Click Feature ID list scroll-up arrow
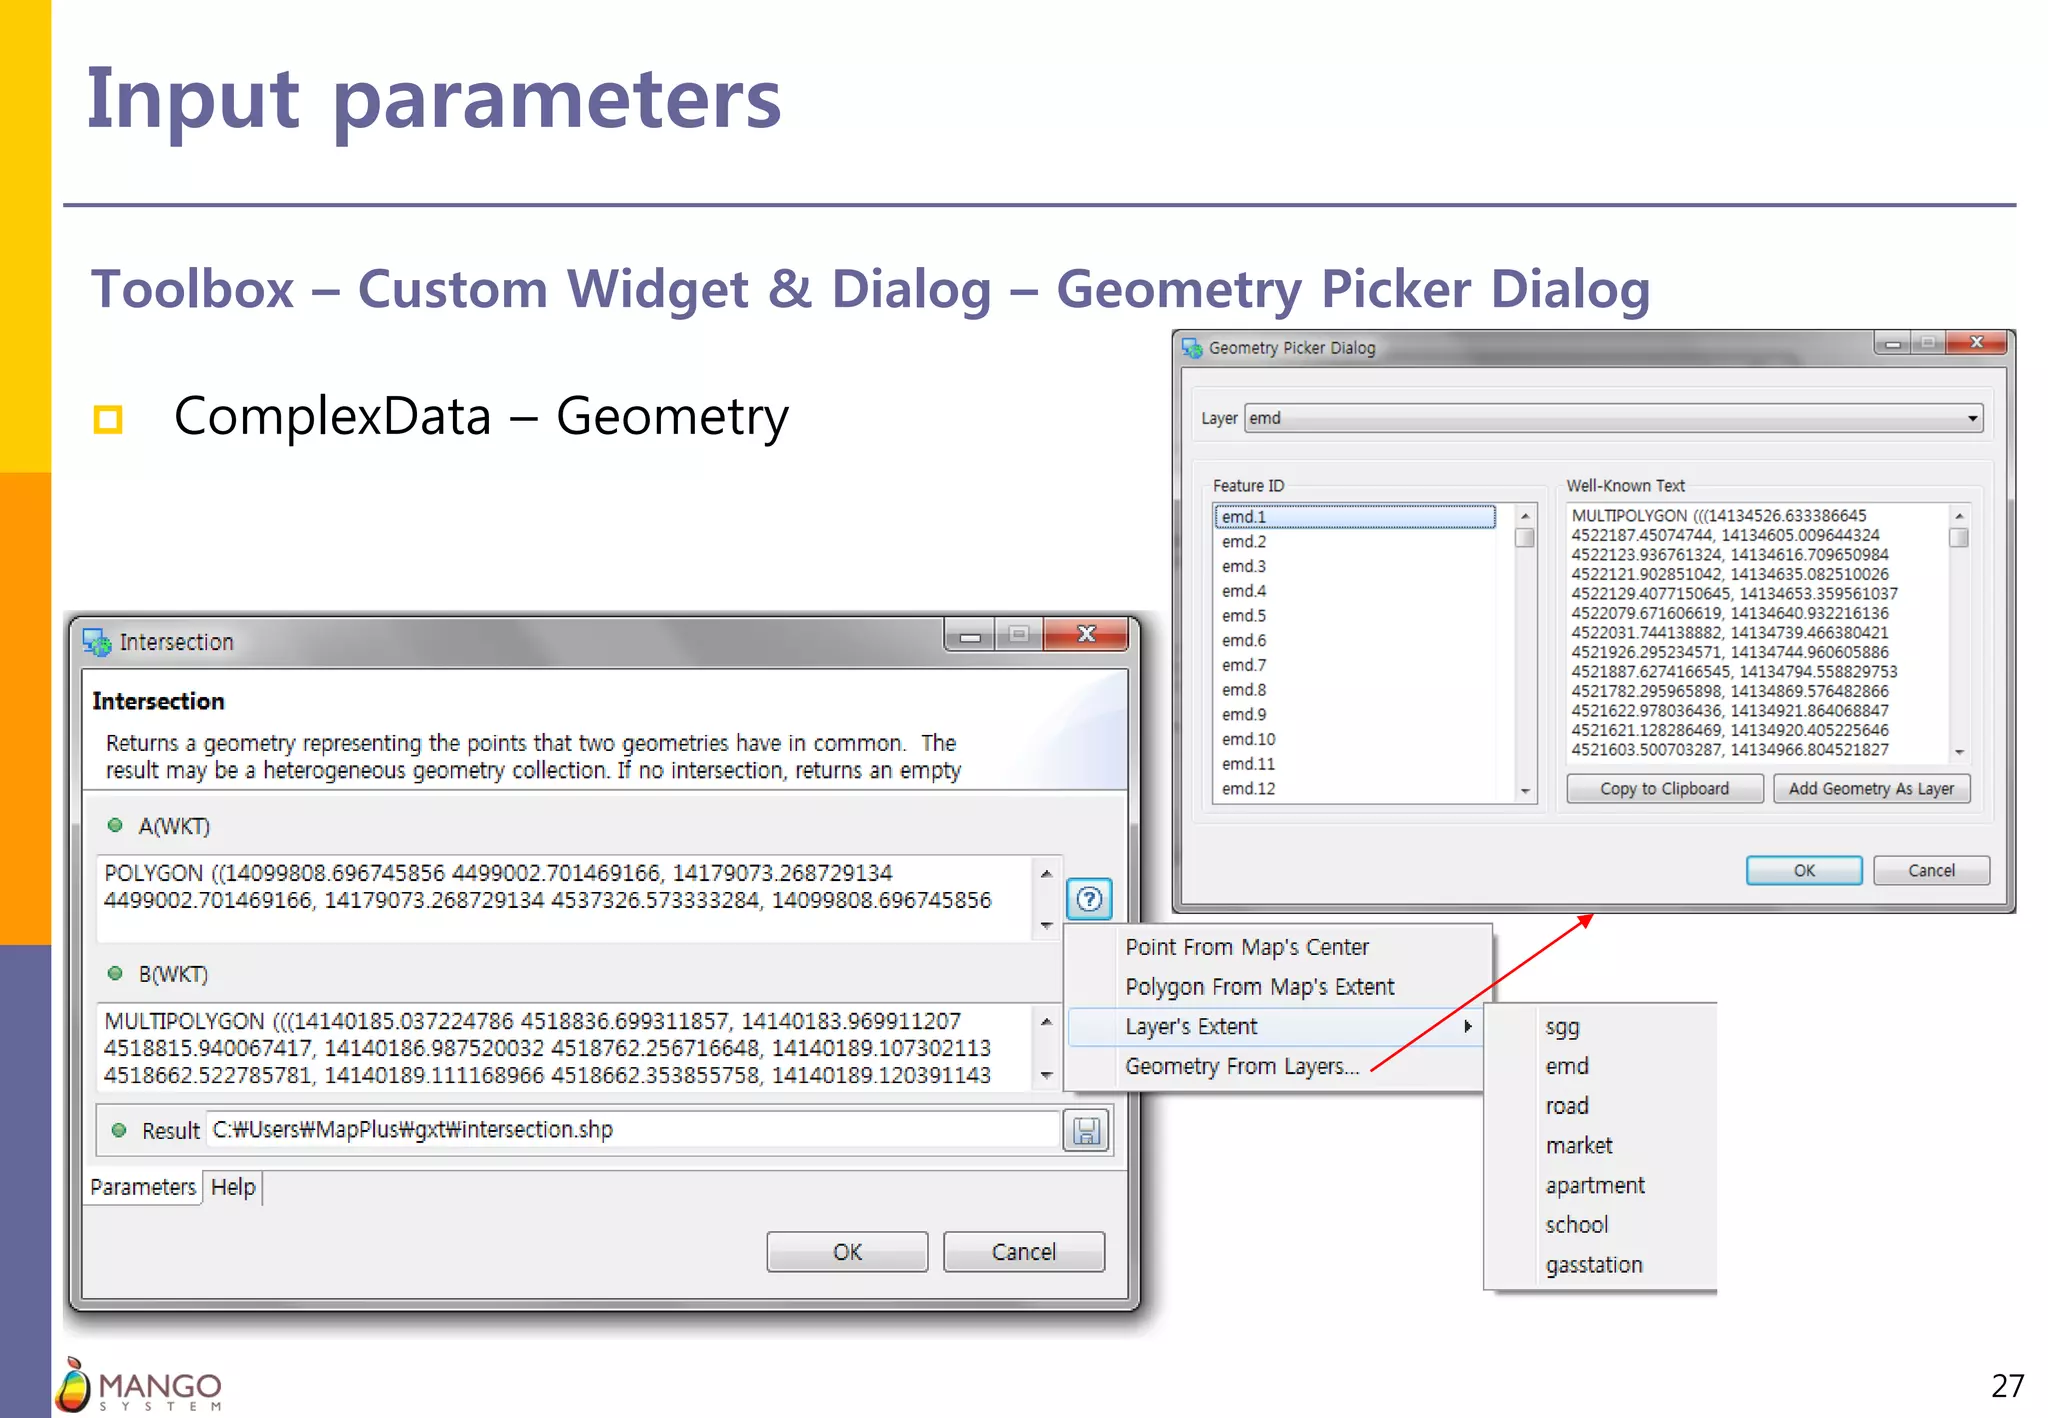2048x1418 pixels. click(1525, 516)
